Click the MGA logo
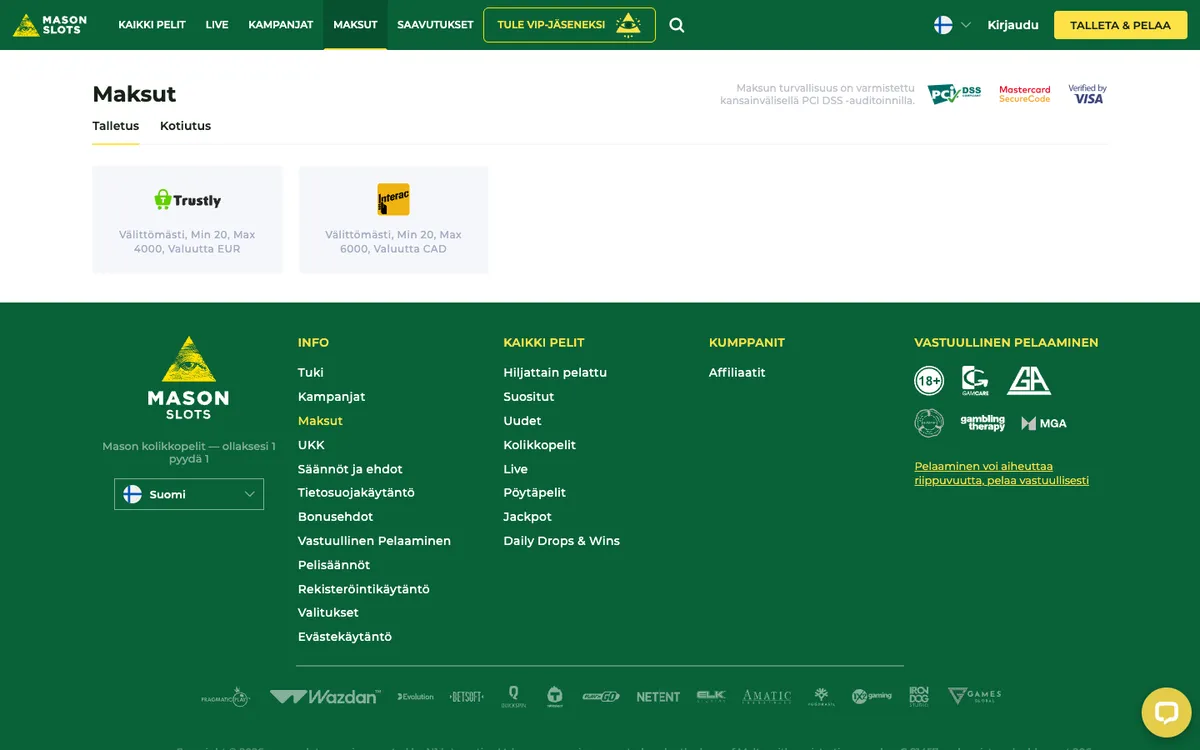1200x750 pixels. coord(1044,423)
